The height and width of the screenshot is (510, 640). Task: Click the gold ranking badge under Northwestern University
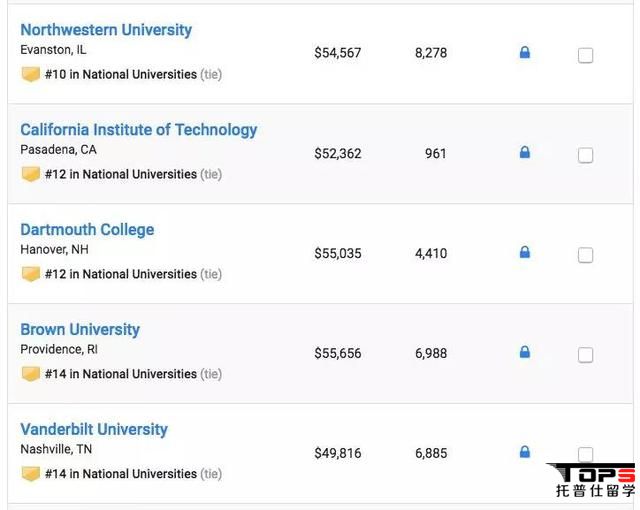pos(31,74)
